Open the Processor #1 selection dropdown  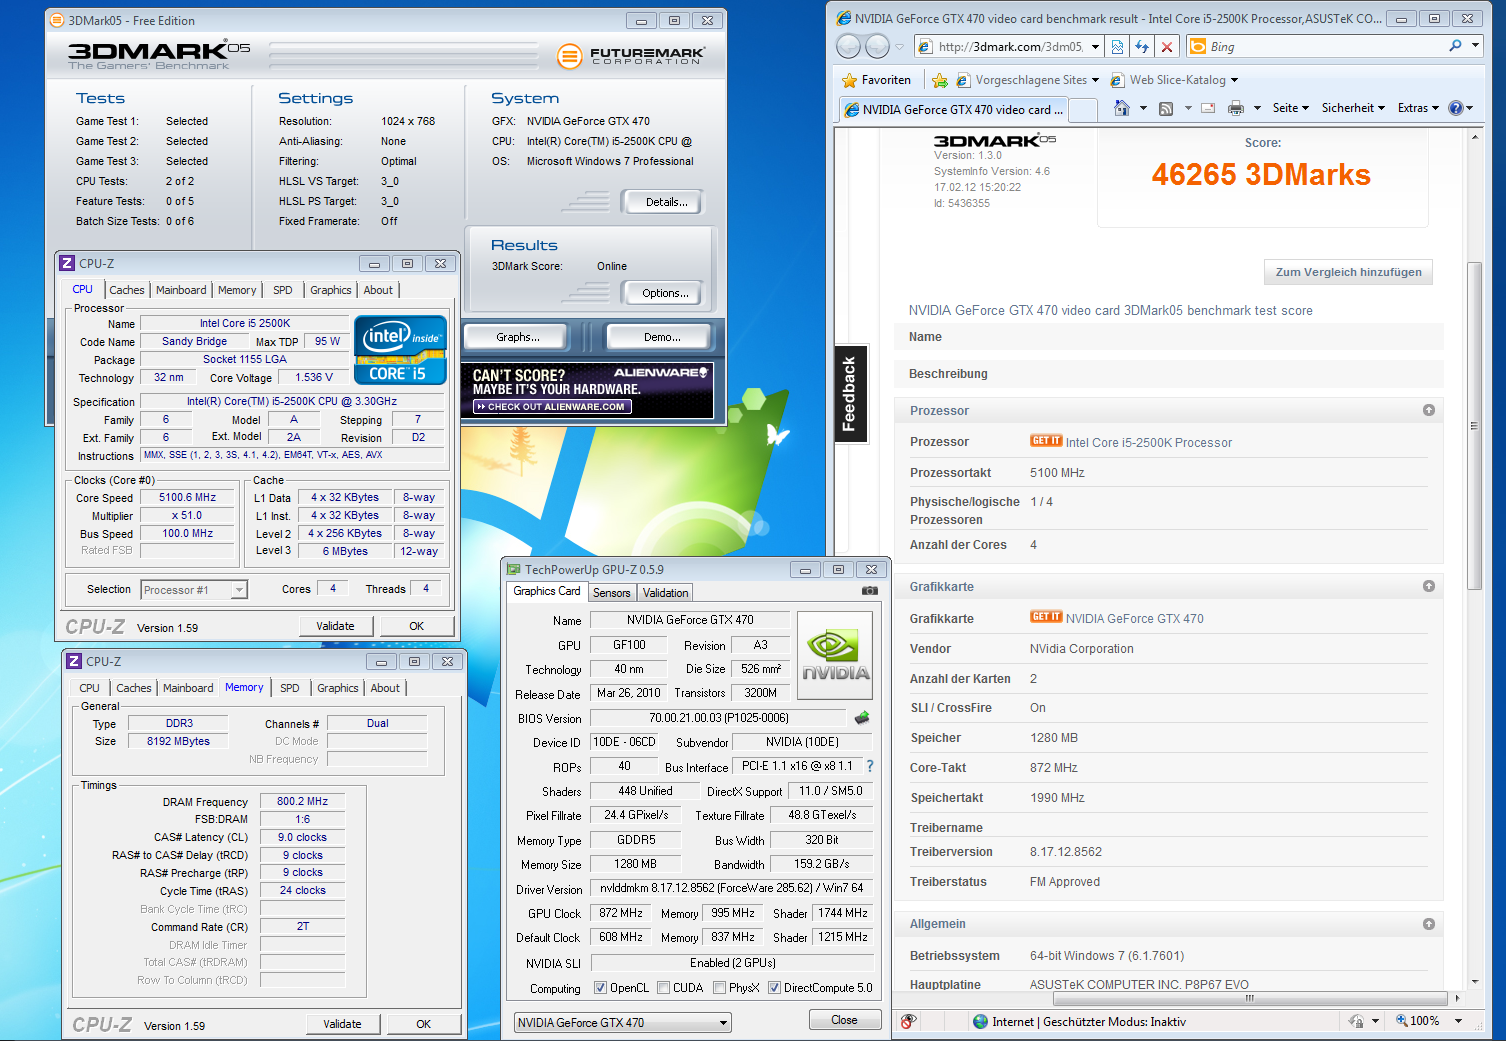click(x=239, y=590)
